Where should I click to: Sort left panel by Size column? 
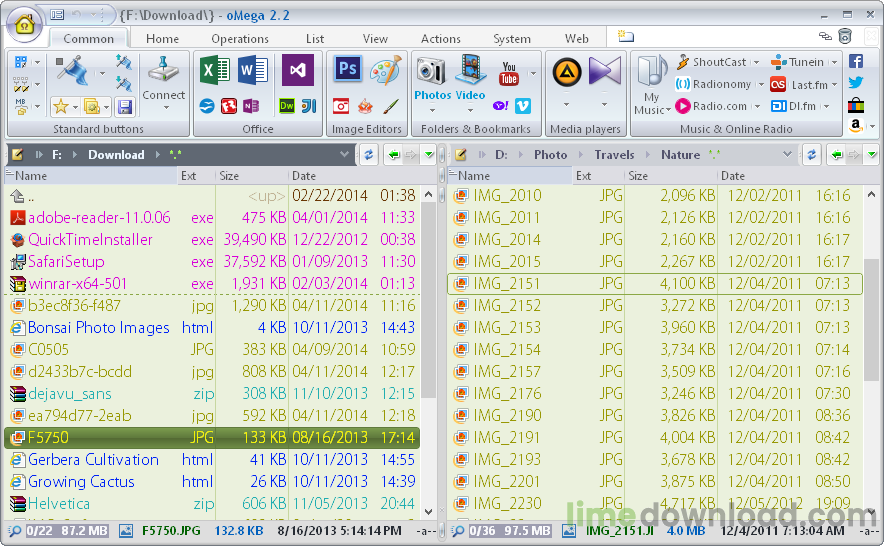[x=251, y=176]
